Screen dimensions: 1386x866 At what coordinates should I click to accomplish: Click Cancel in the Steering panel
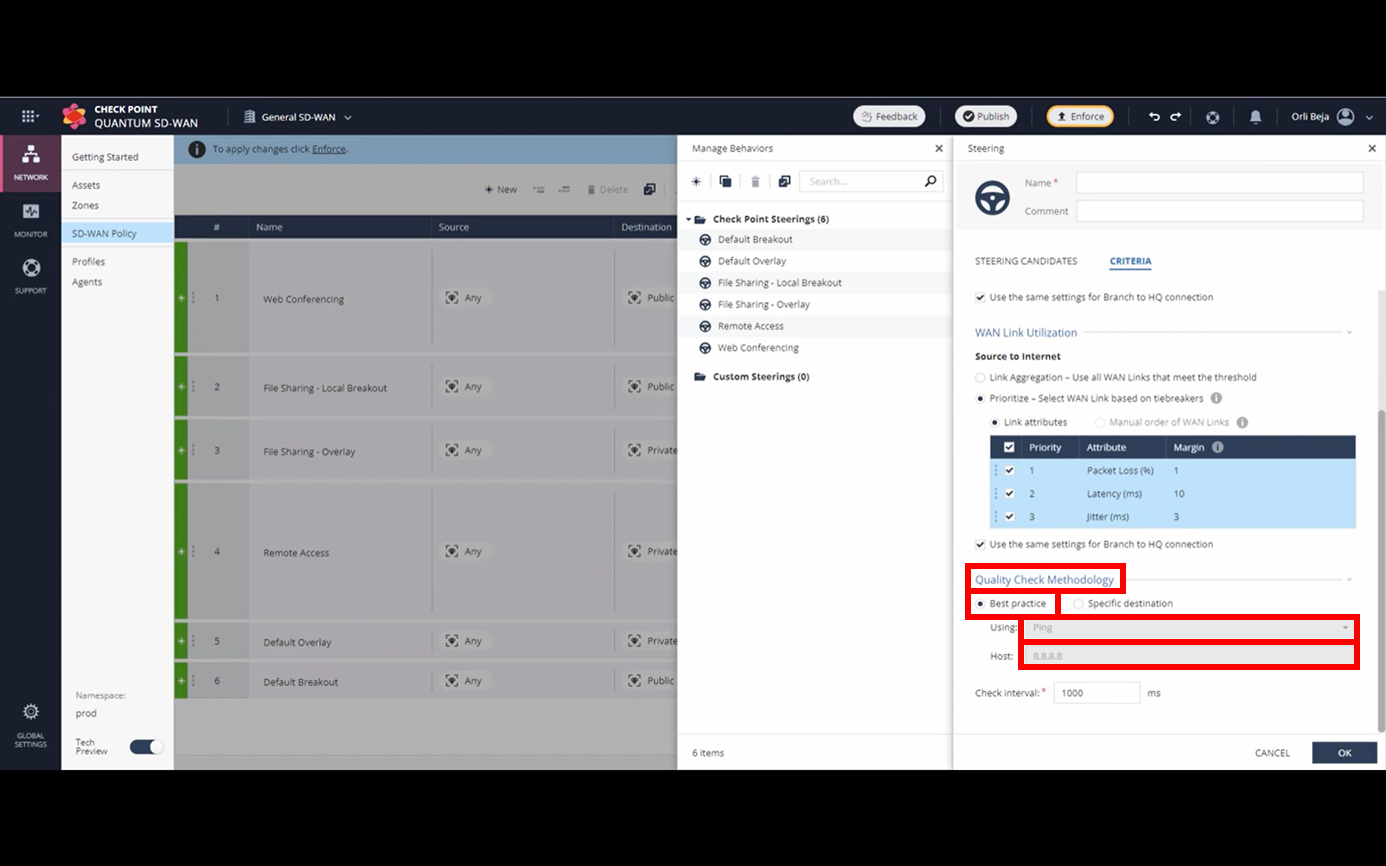click(1272, 753)
